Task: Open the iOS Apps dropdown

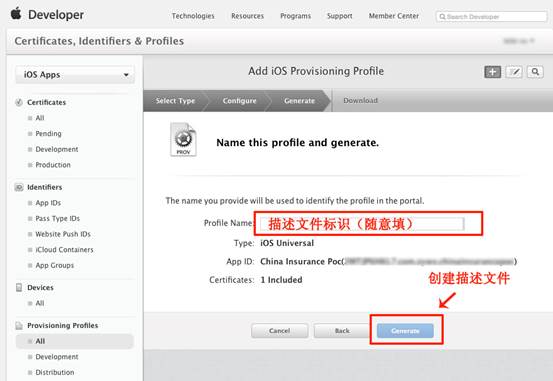Action: click(x=75, y=75)
